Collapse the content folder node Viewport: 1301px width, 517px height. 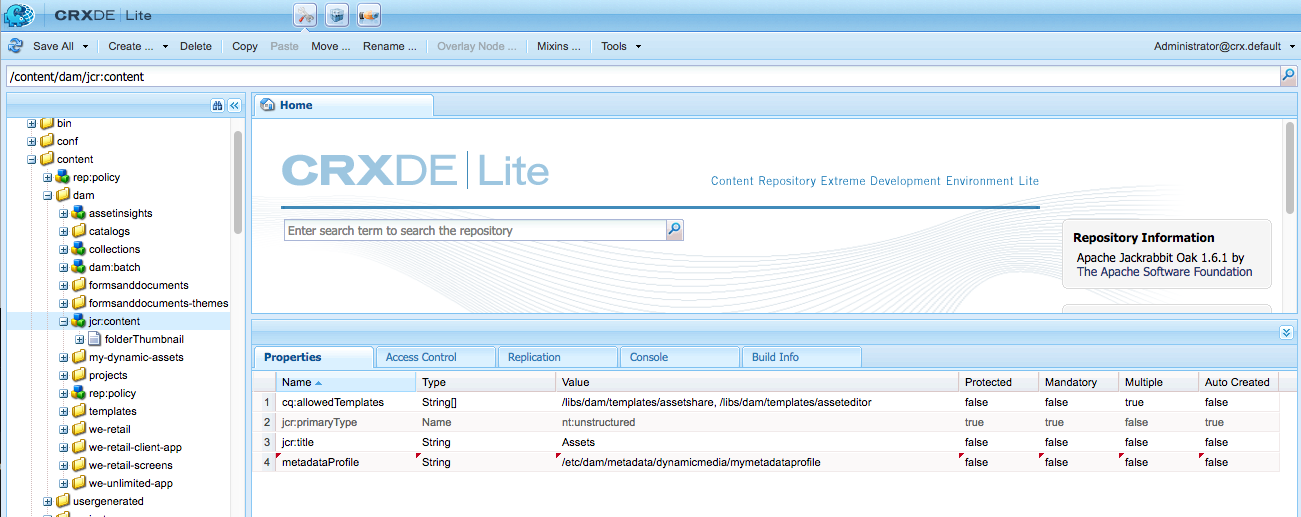click(x=32, y=159)
